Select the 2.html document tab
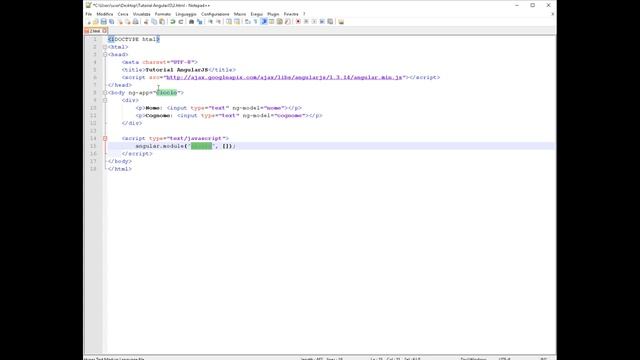The height and width of the screenshot is (360, 640). (x=95, y=31)
